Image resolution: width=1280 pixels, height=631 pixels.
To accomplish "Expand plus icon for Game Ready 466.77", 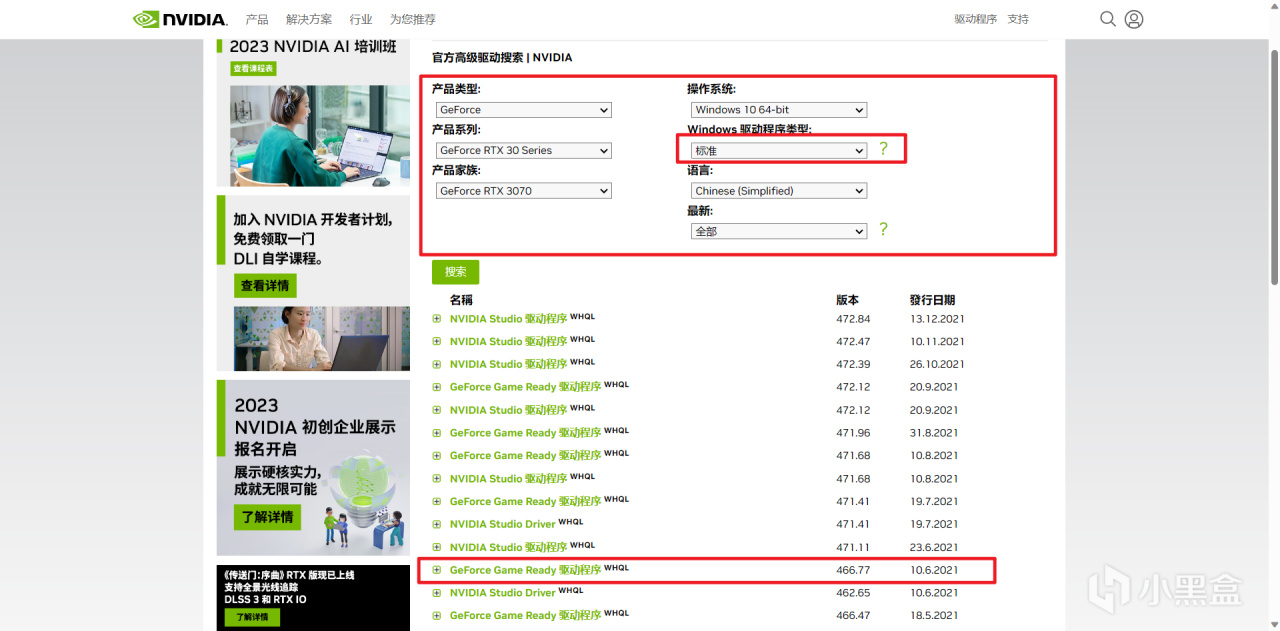I will point(437,570).
